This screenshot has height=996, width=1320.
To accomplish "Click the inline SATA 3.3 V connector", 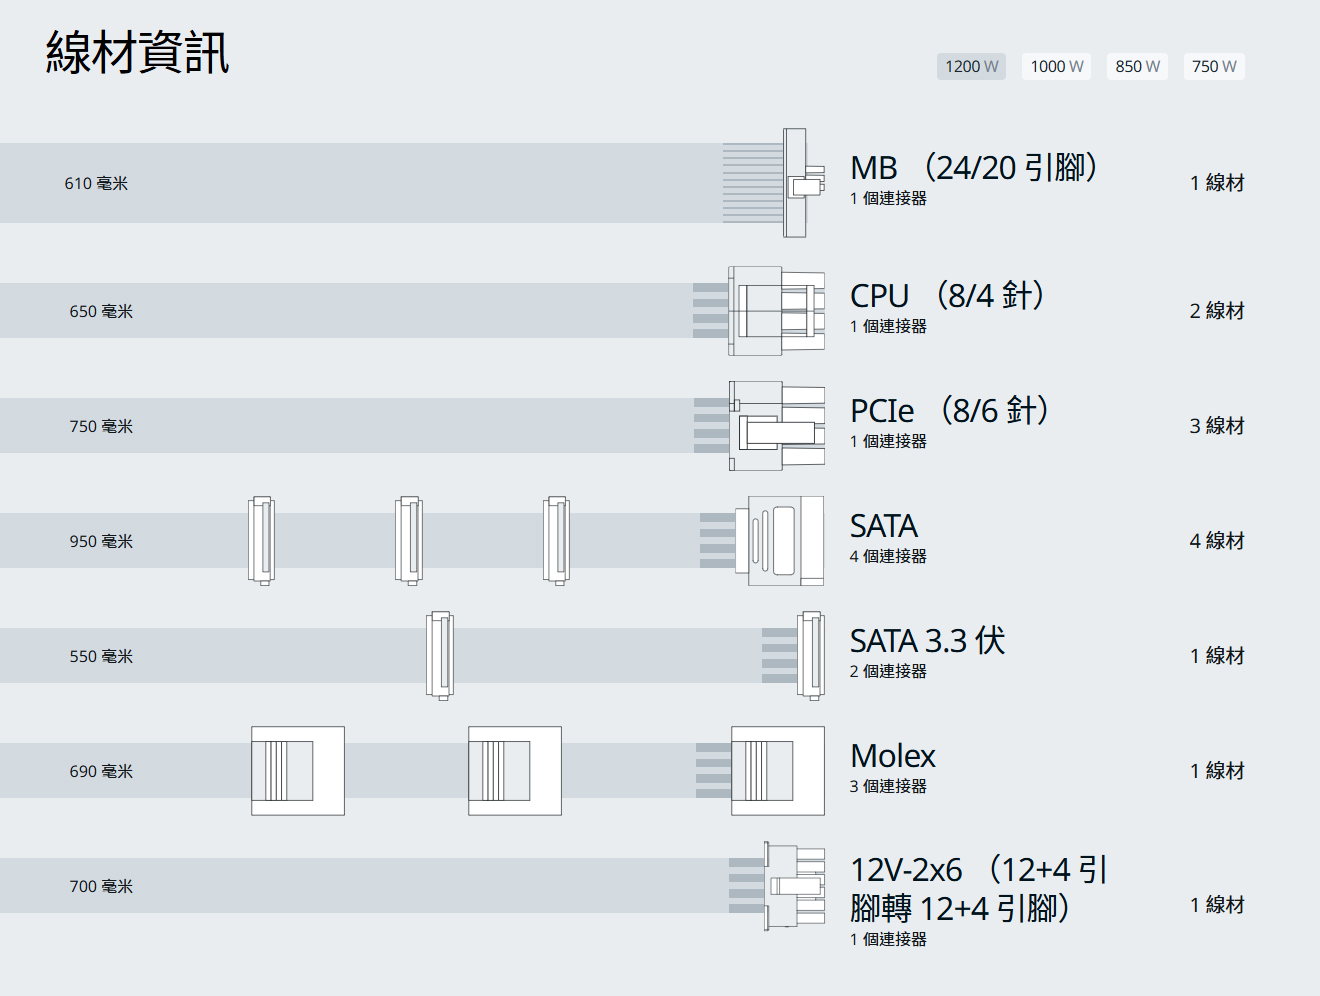I will click(440, 656).
